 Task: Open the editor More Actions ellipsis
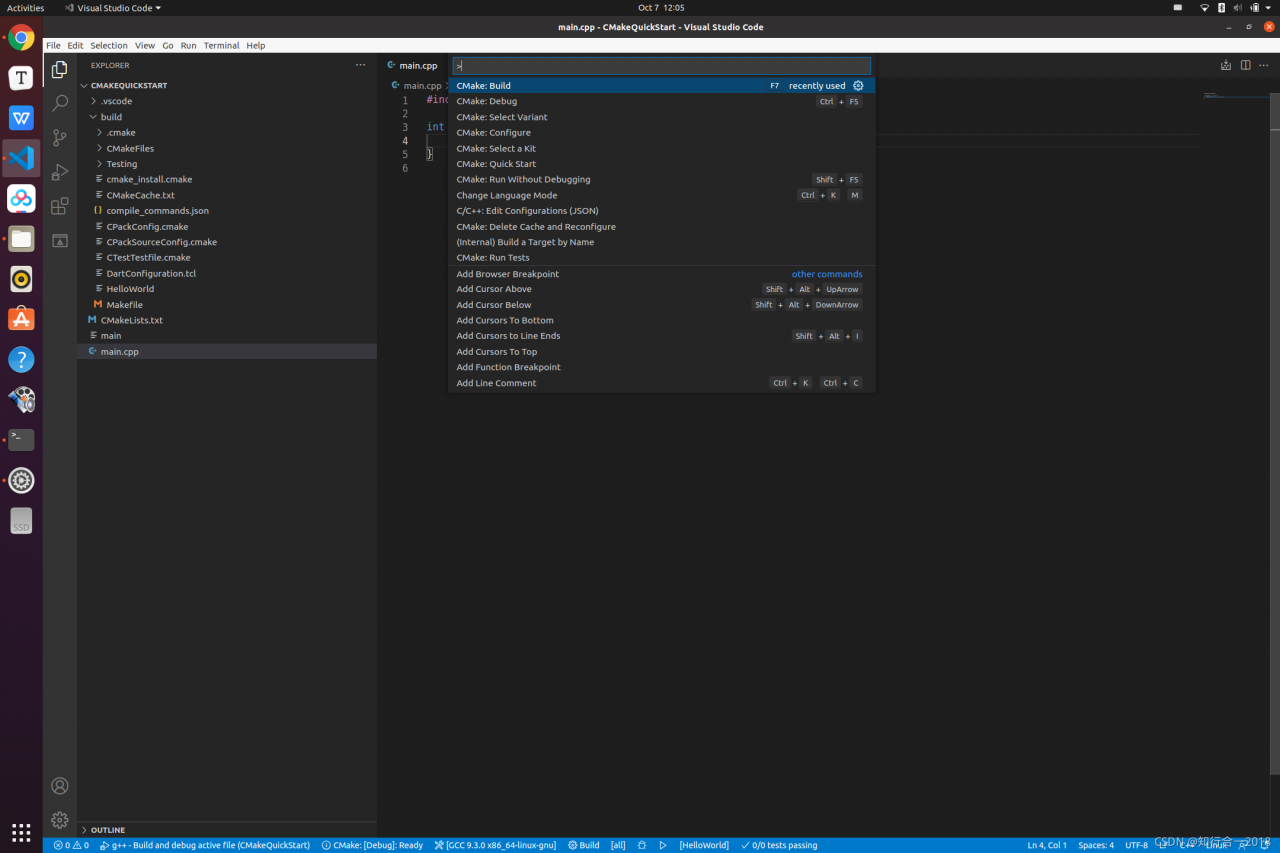[x=1265, y=65]
